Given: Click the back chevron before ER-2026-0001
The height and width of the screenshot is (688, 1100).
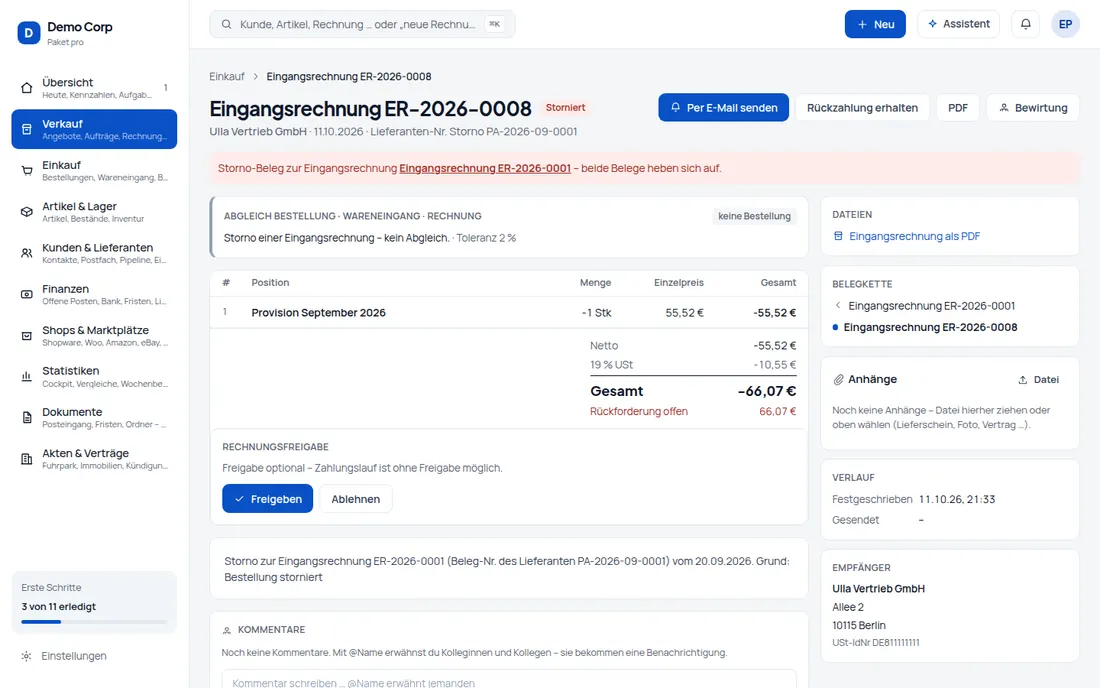Looking at the screenshot, I should [x=838, y=306].
